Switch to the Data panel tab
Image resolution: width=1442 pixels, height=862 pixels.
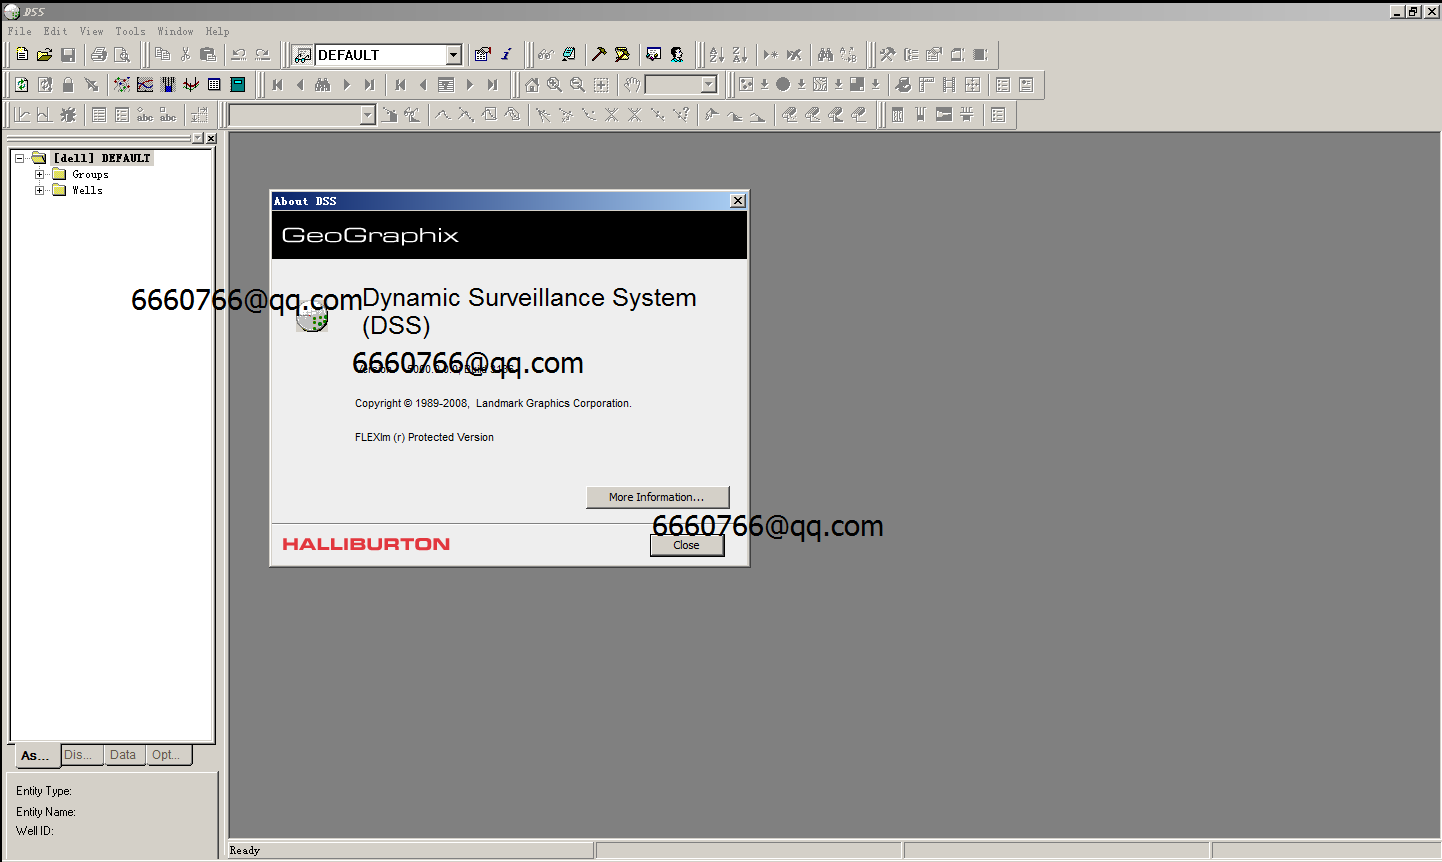coord(123,755)
